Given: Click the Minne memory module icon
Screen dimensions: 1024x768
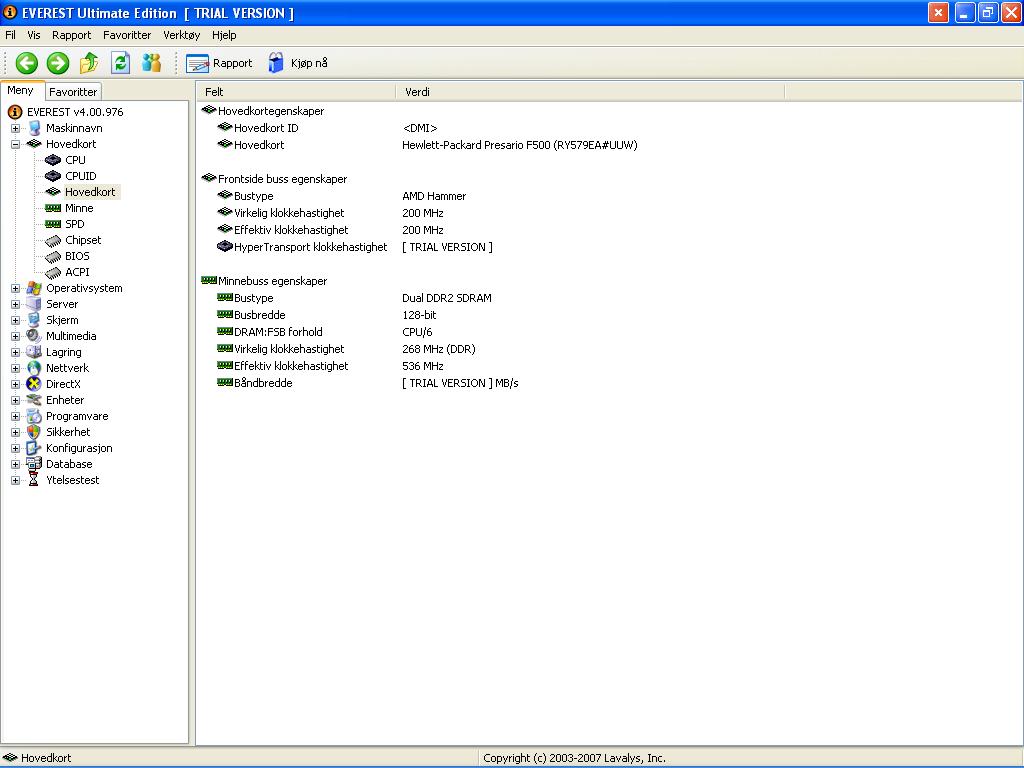Looking at the screenshot, I should [53, 208].
